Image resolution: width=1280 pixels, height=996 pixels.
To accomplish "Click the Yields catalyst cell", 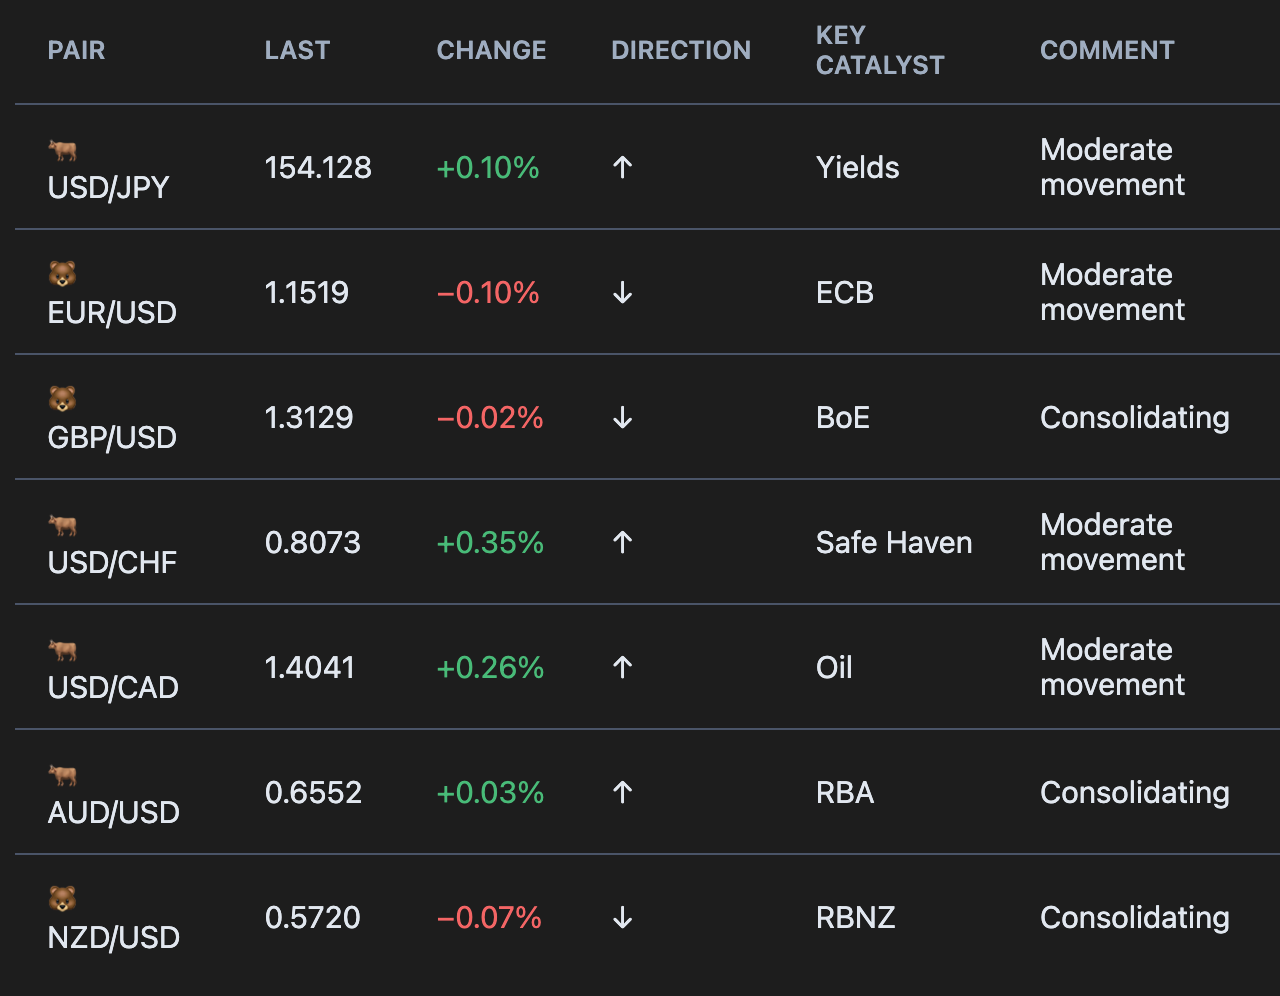I will pyautogui.click(x=858, y=167).
